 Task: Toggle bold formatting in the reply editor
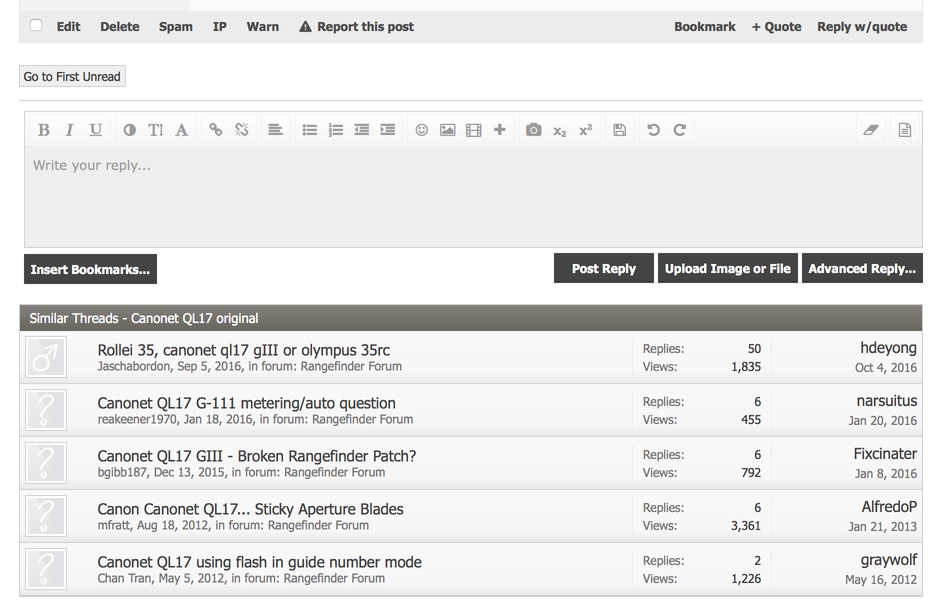pyautogui.click(x=44, y=130)
